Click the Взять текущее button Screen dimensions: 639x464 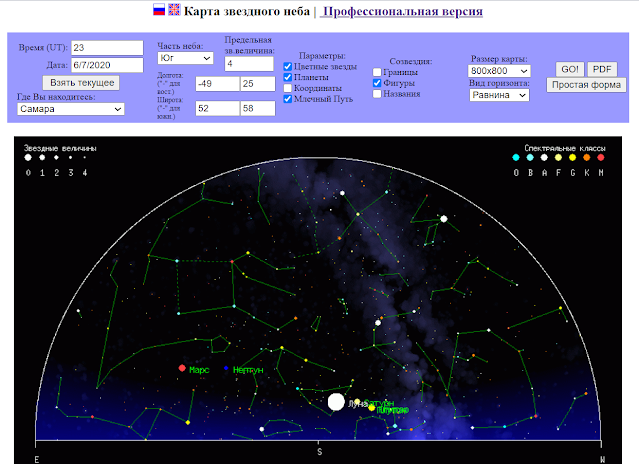81,83
